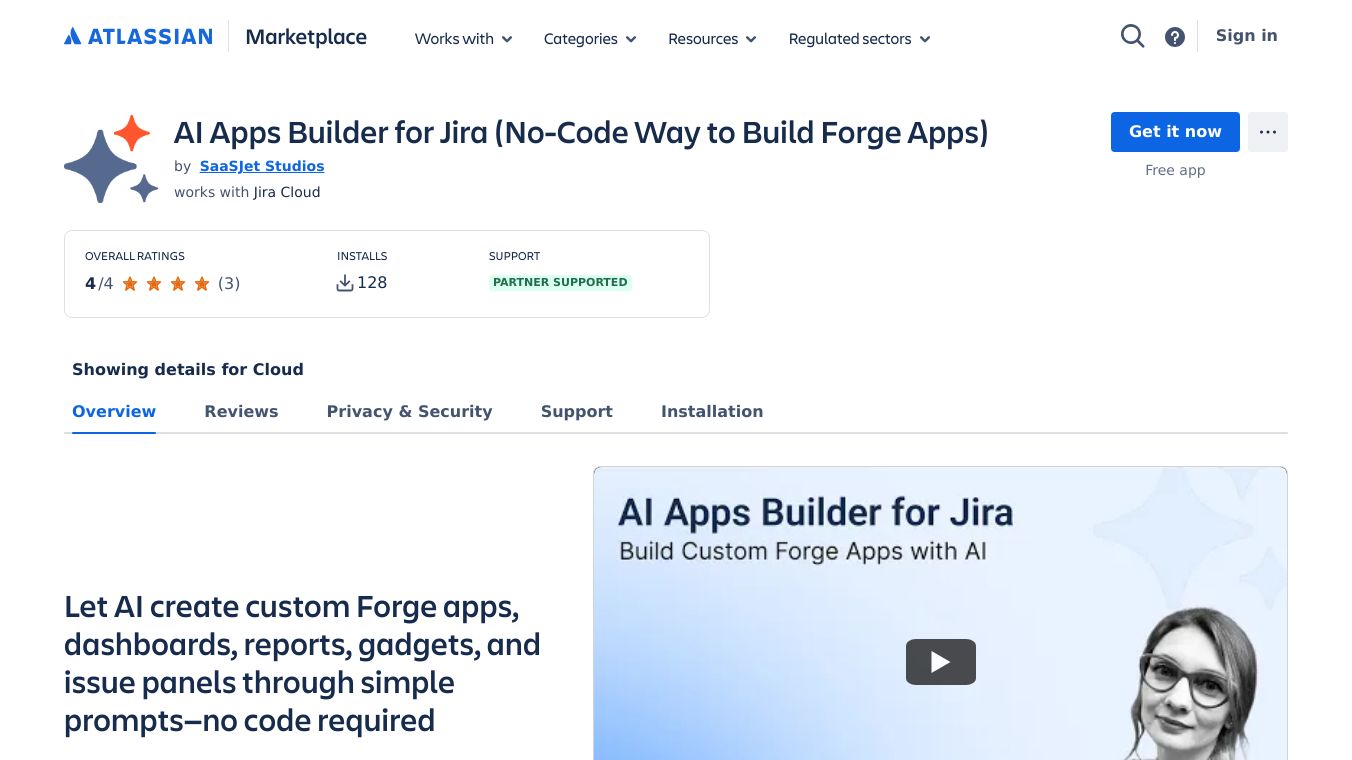Click the Atlassian logo
1352x760 pixels.
point(138,36)
